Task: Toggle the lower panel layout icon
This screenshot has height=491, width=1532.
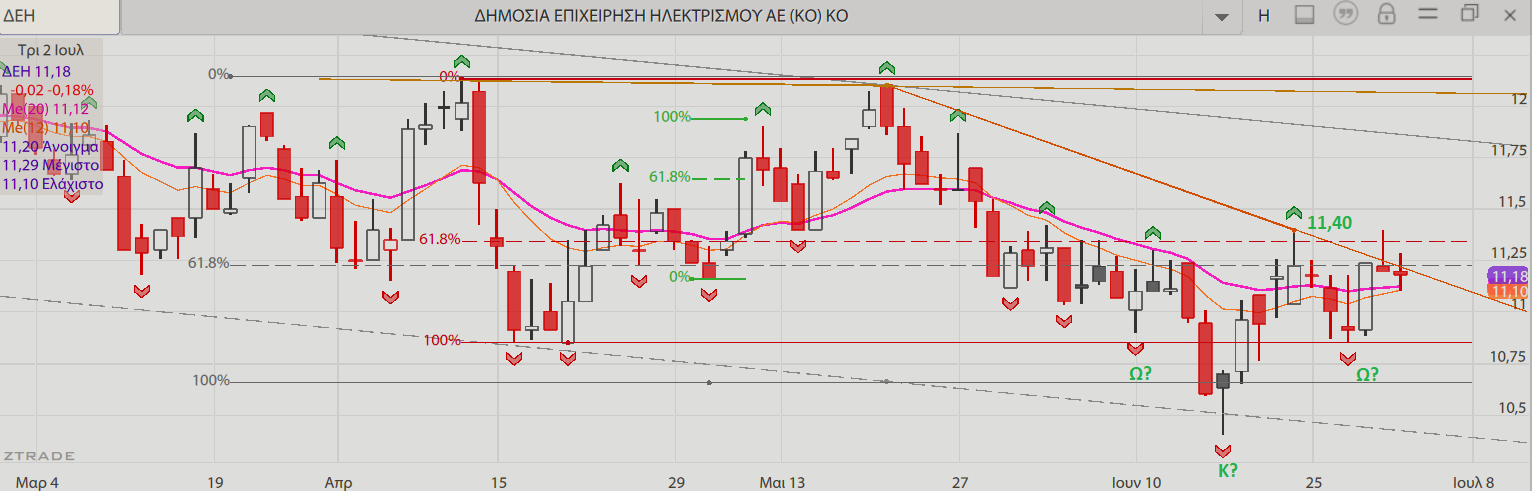Action: (x=1304, y=15)
